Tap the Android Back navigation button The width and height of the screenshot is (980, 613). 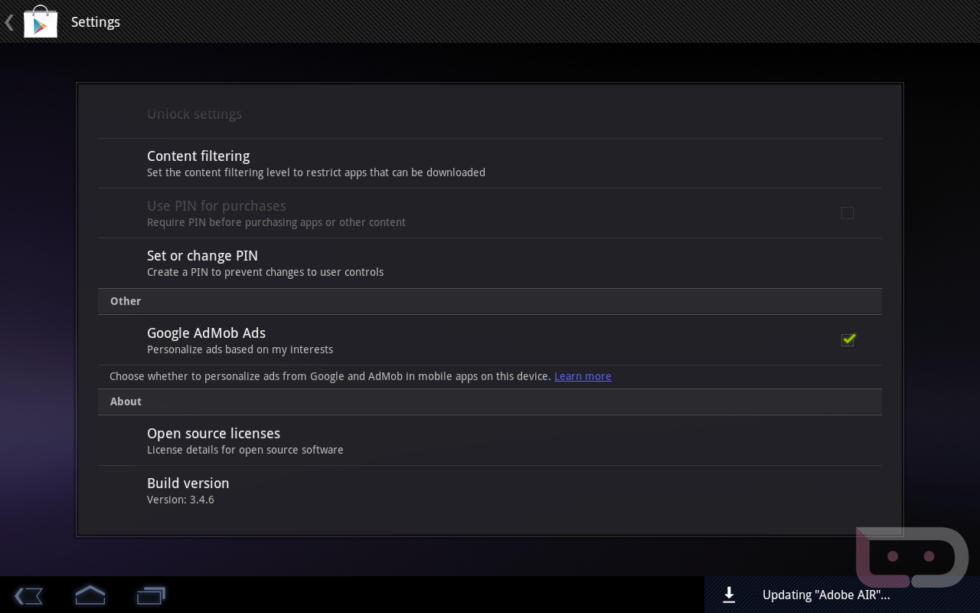coord(29,596)
